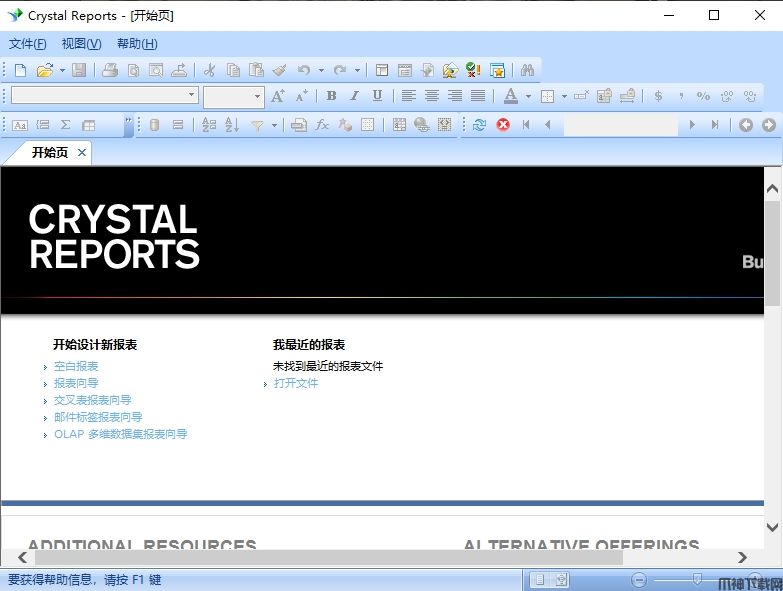This screenshot has width=783, height=591.
Task: Click the Refresh report data icon
Action: (480, 125)
